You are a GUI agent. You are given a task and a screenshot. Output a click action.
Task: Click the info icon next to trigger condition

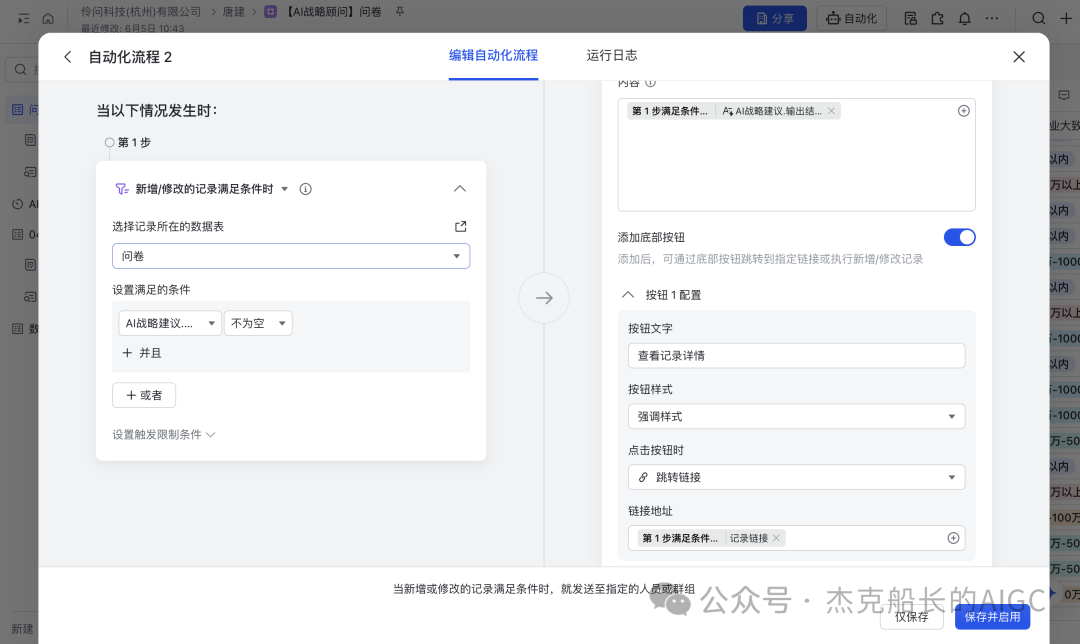(306, 189)
